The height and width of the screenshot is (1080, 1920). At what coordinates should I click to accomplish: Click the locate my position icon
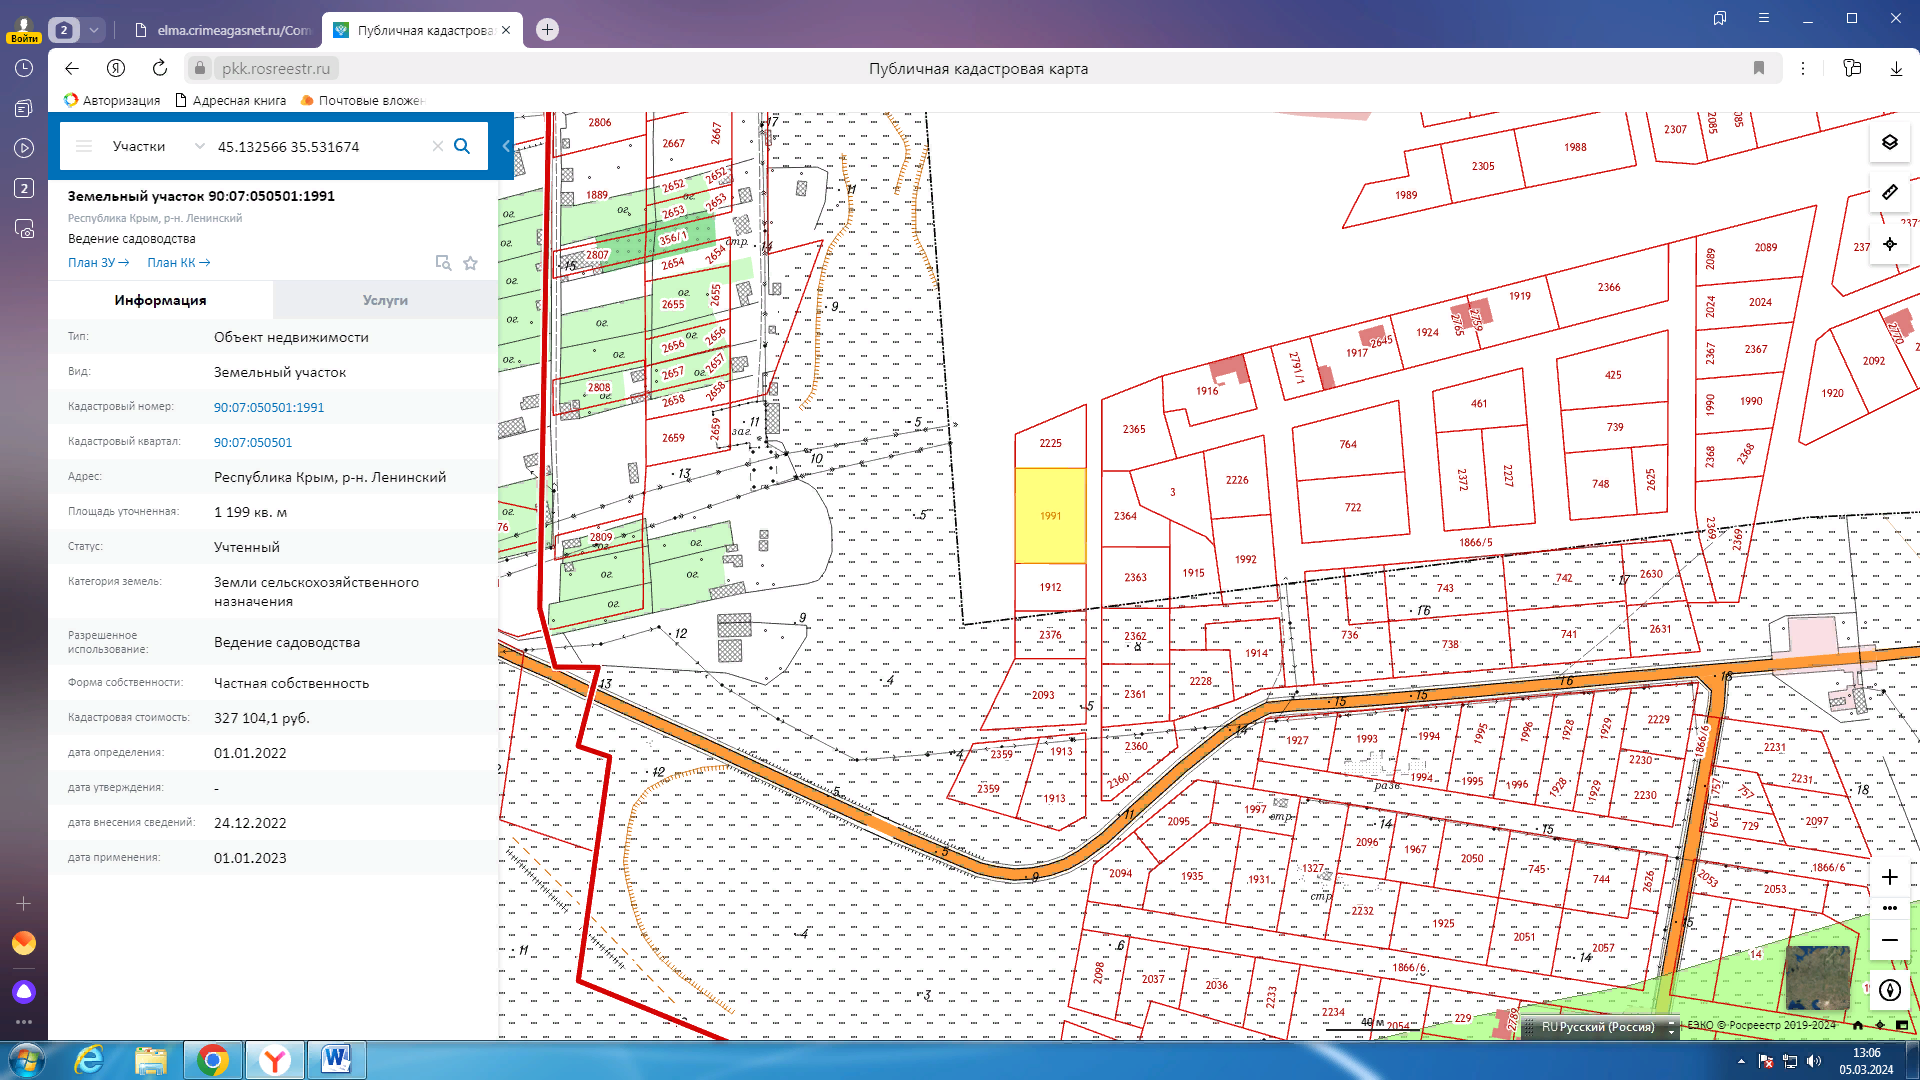tap(1889, 244)
